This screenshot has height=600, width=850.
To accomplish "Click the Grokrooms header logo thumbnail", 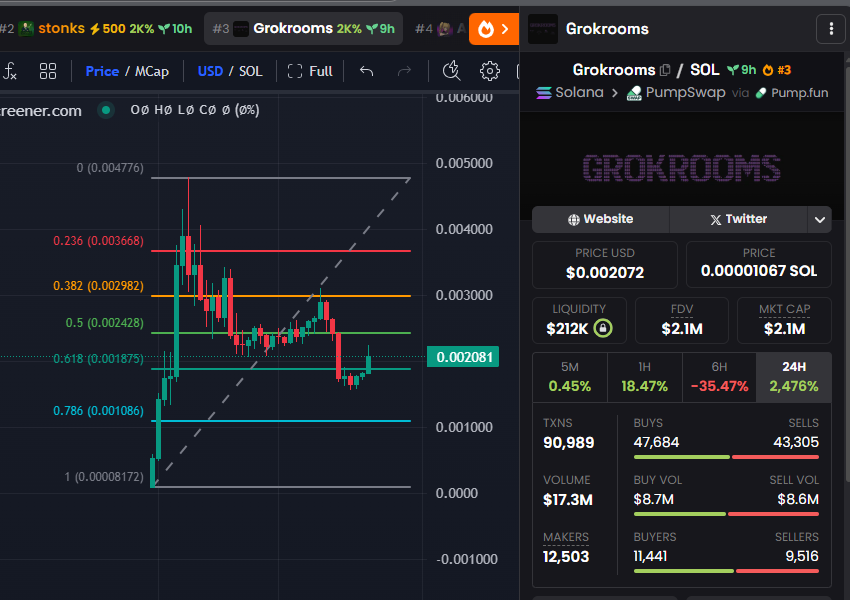I will (543, 29).
